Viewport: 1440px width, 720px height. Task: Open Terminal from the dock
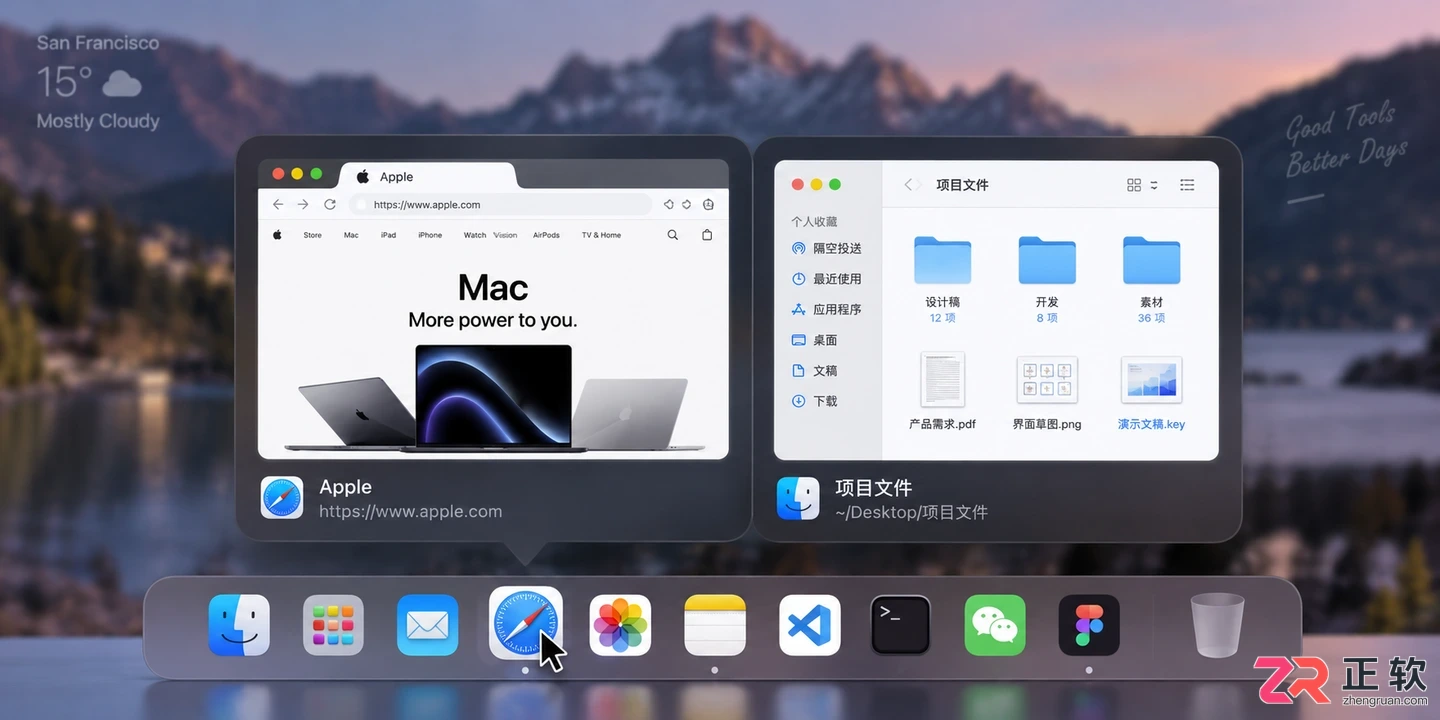coord(900,625)
